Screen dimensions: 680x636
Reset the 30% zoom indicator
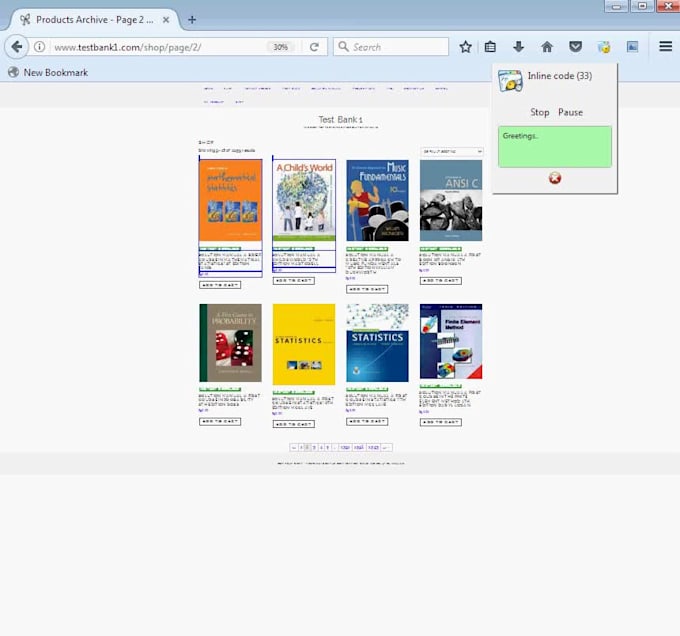click(280, 47)
